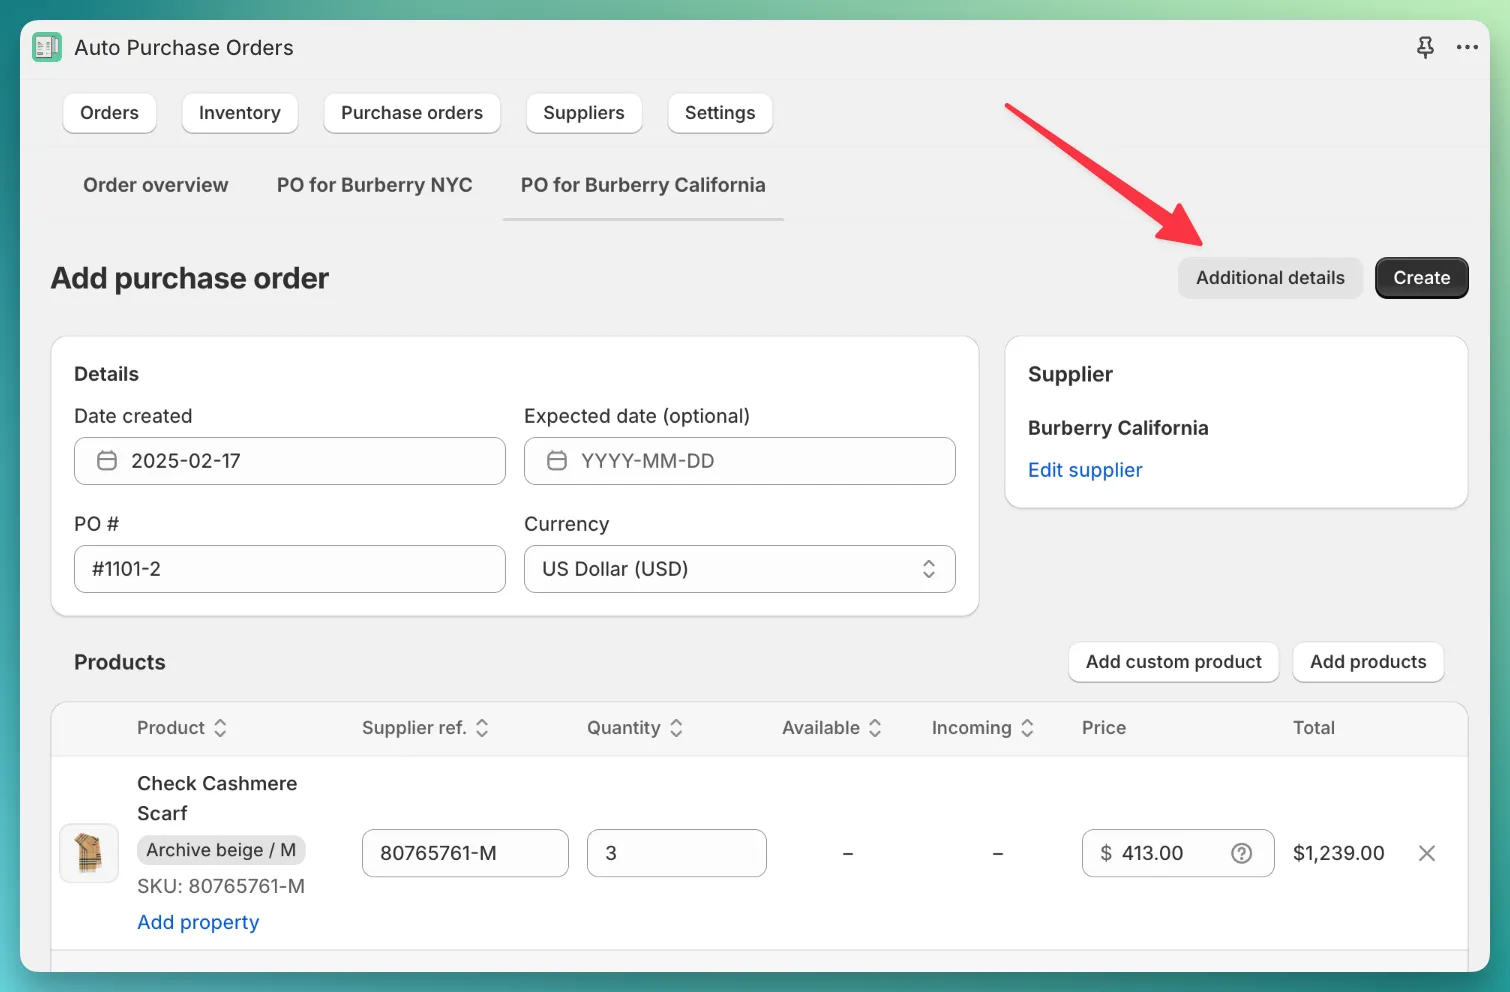1510x992 pixels.
Task: Sort by Quantity column
Action: [634, 728]
